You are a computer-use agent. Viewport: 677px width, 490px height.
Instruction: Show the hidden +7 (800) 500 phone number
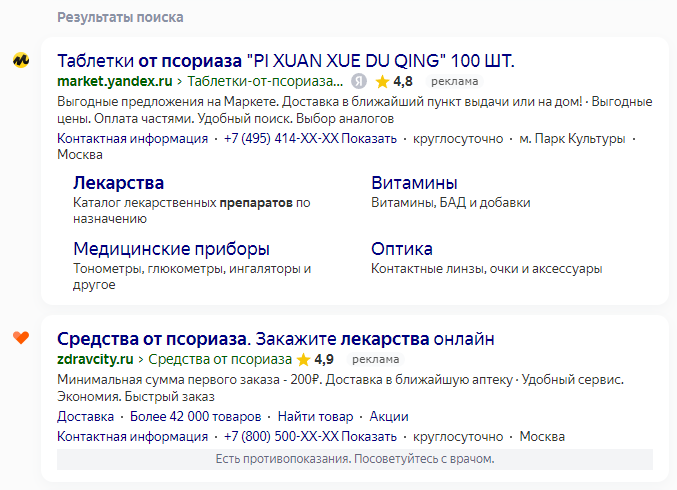(310, 436)
